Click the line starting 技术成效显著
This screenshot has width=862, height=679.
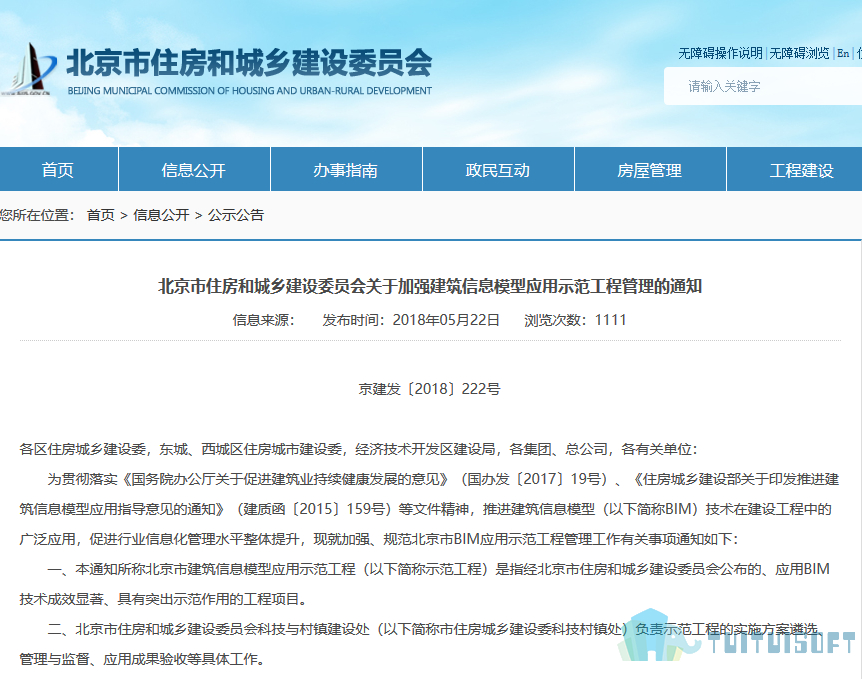(x=163, y=599)
